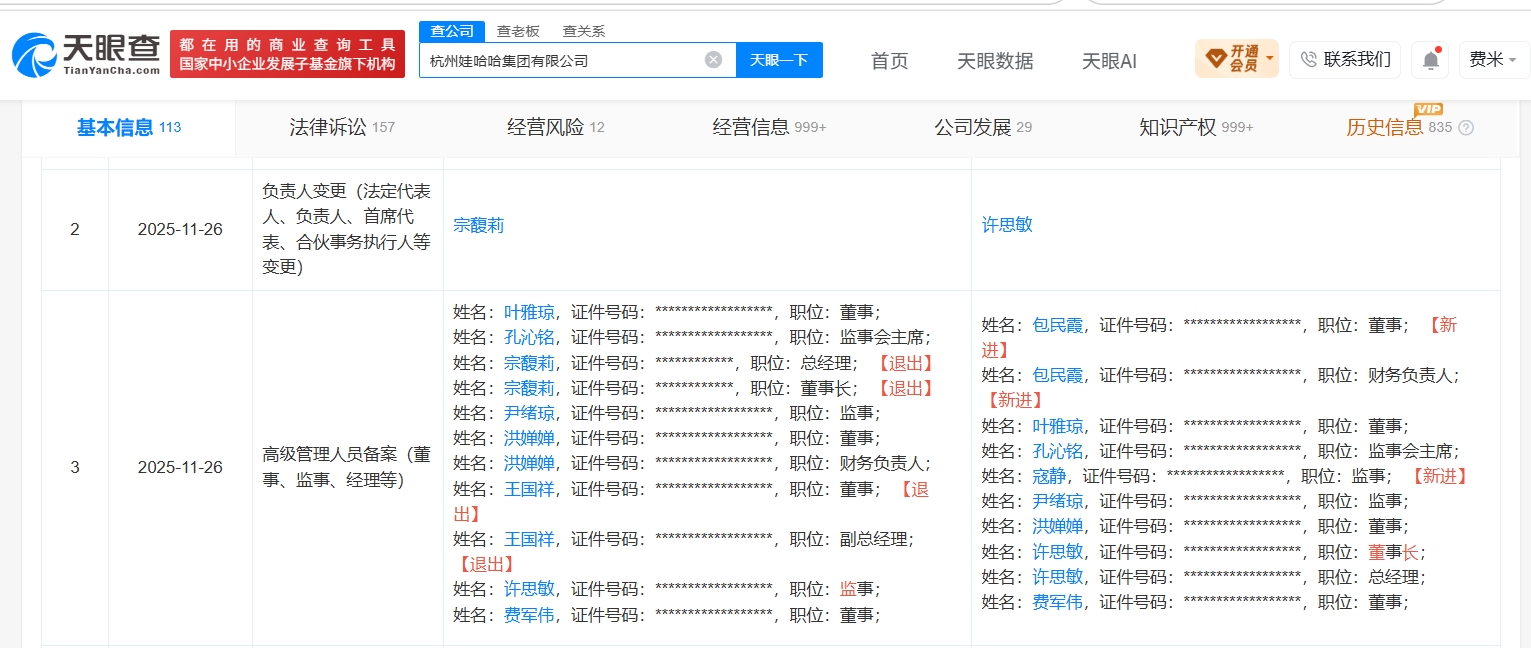The width and height of the screenshot is (1531, 648).
Task: Click the 2025-11-26 date in row 3
Action: point(180,467)
